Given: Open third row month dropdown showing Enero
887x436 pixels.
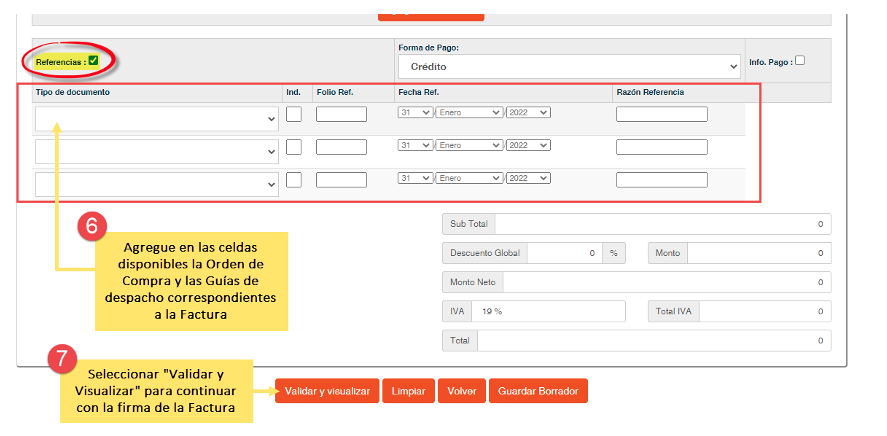Looking at the screenshot, I should pos(470,178).
